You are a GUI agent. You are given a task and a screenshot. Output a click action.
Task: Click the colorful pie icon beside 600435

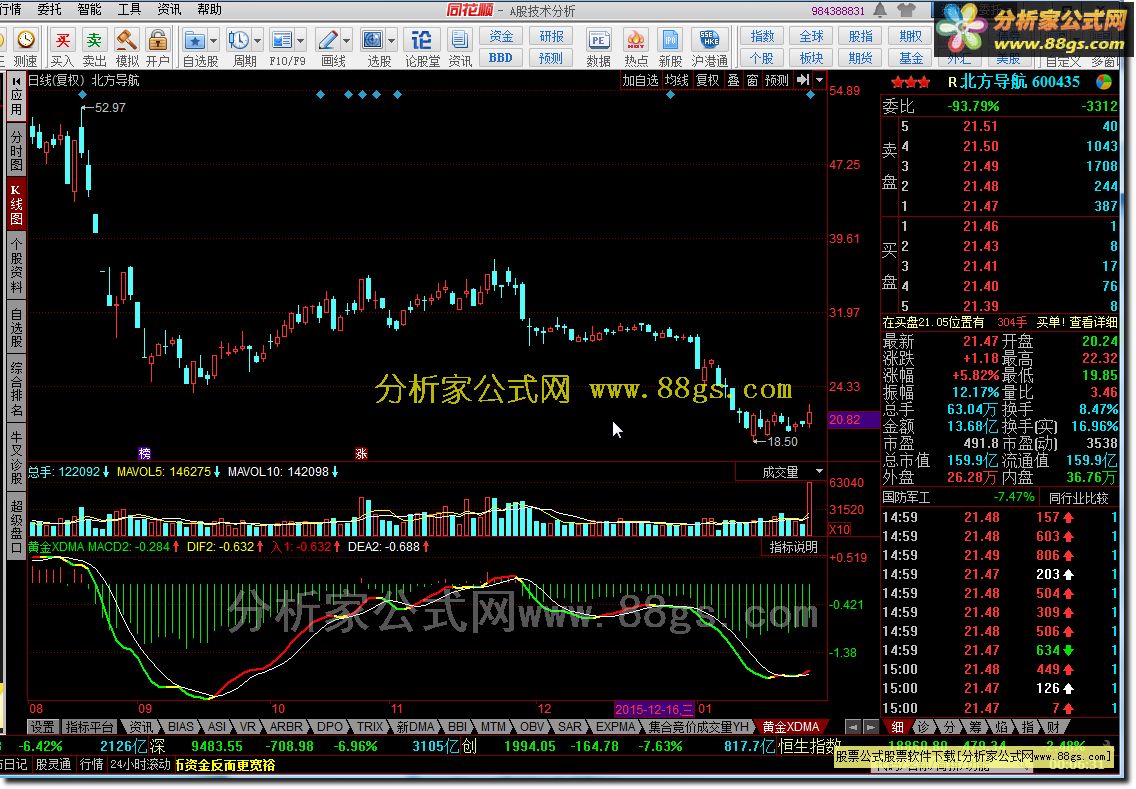[1103, 82]
